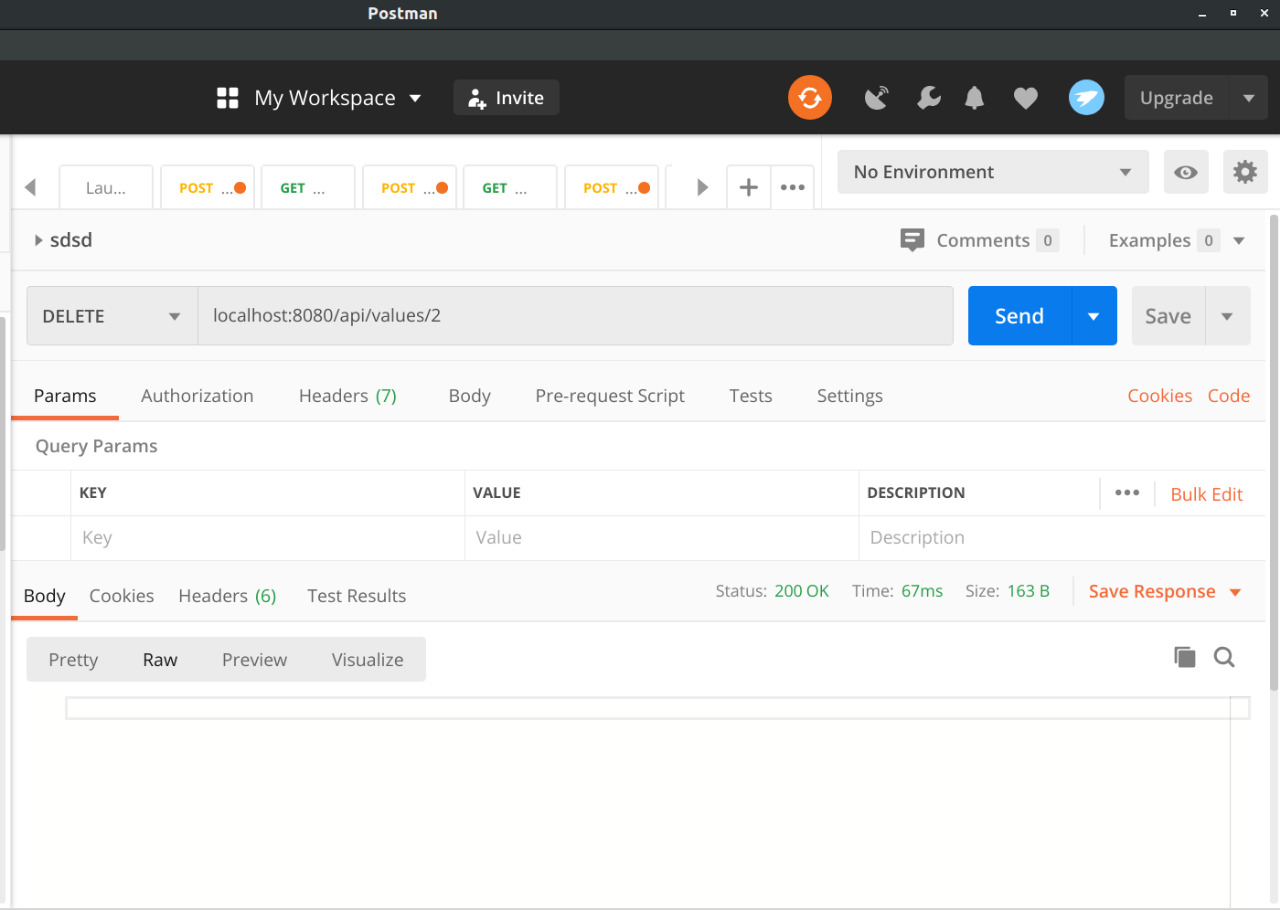Open the blue user avatar
The height and width of the screenshot is (910, 1280).
coord(1086,98)
